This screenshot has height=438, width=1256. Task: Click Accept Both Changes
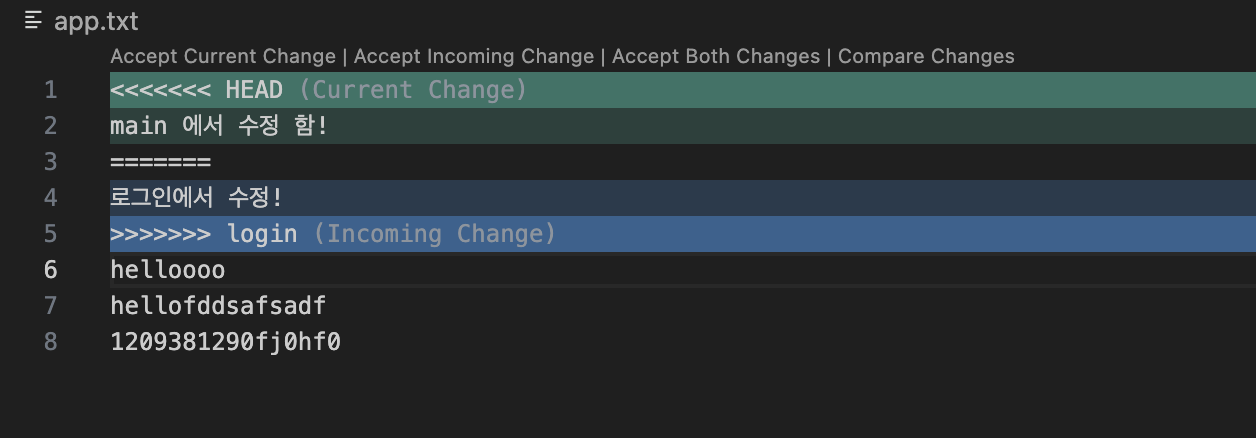(x=716, y=56)
